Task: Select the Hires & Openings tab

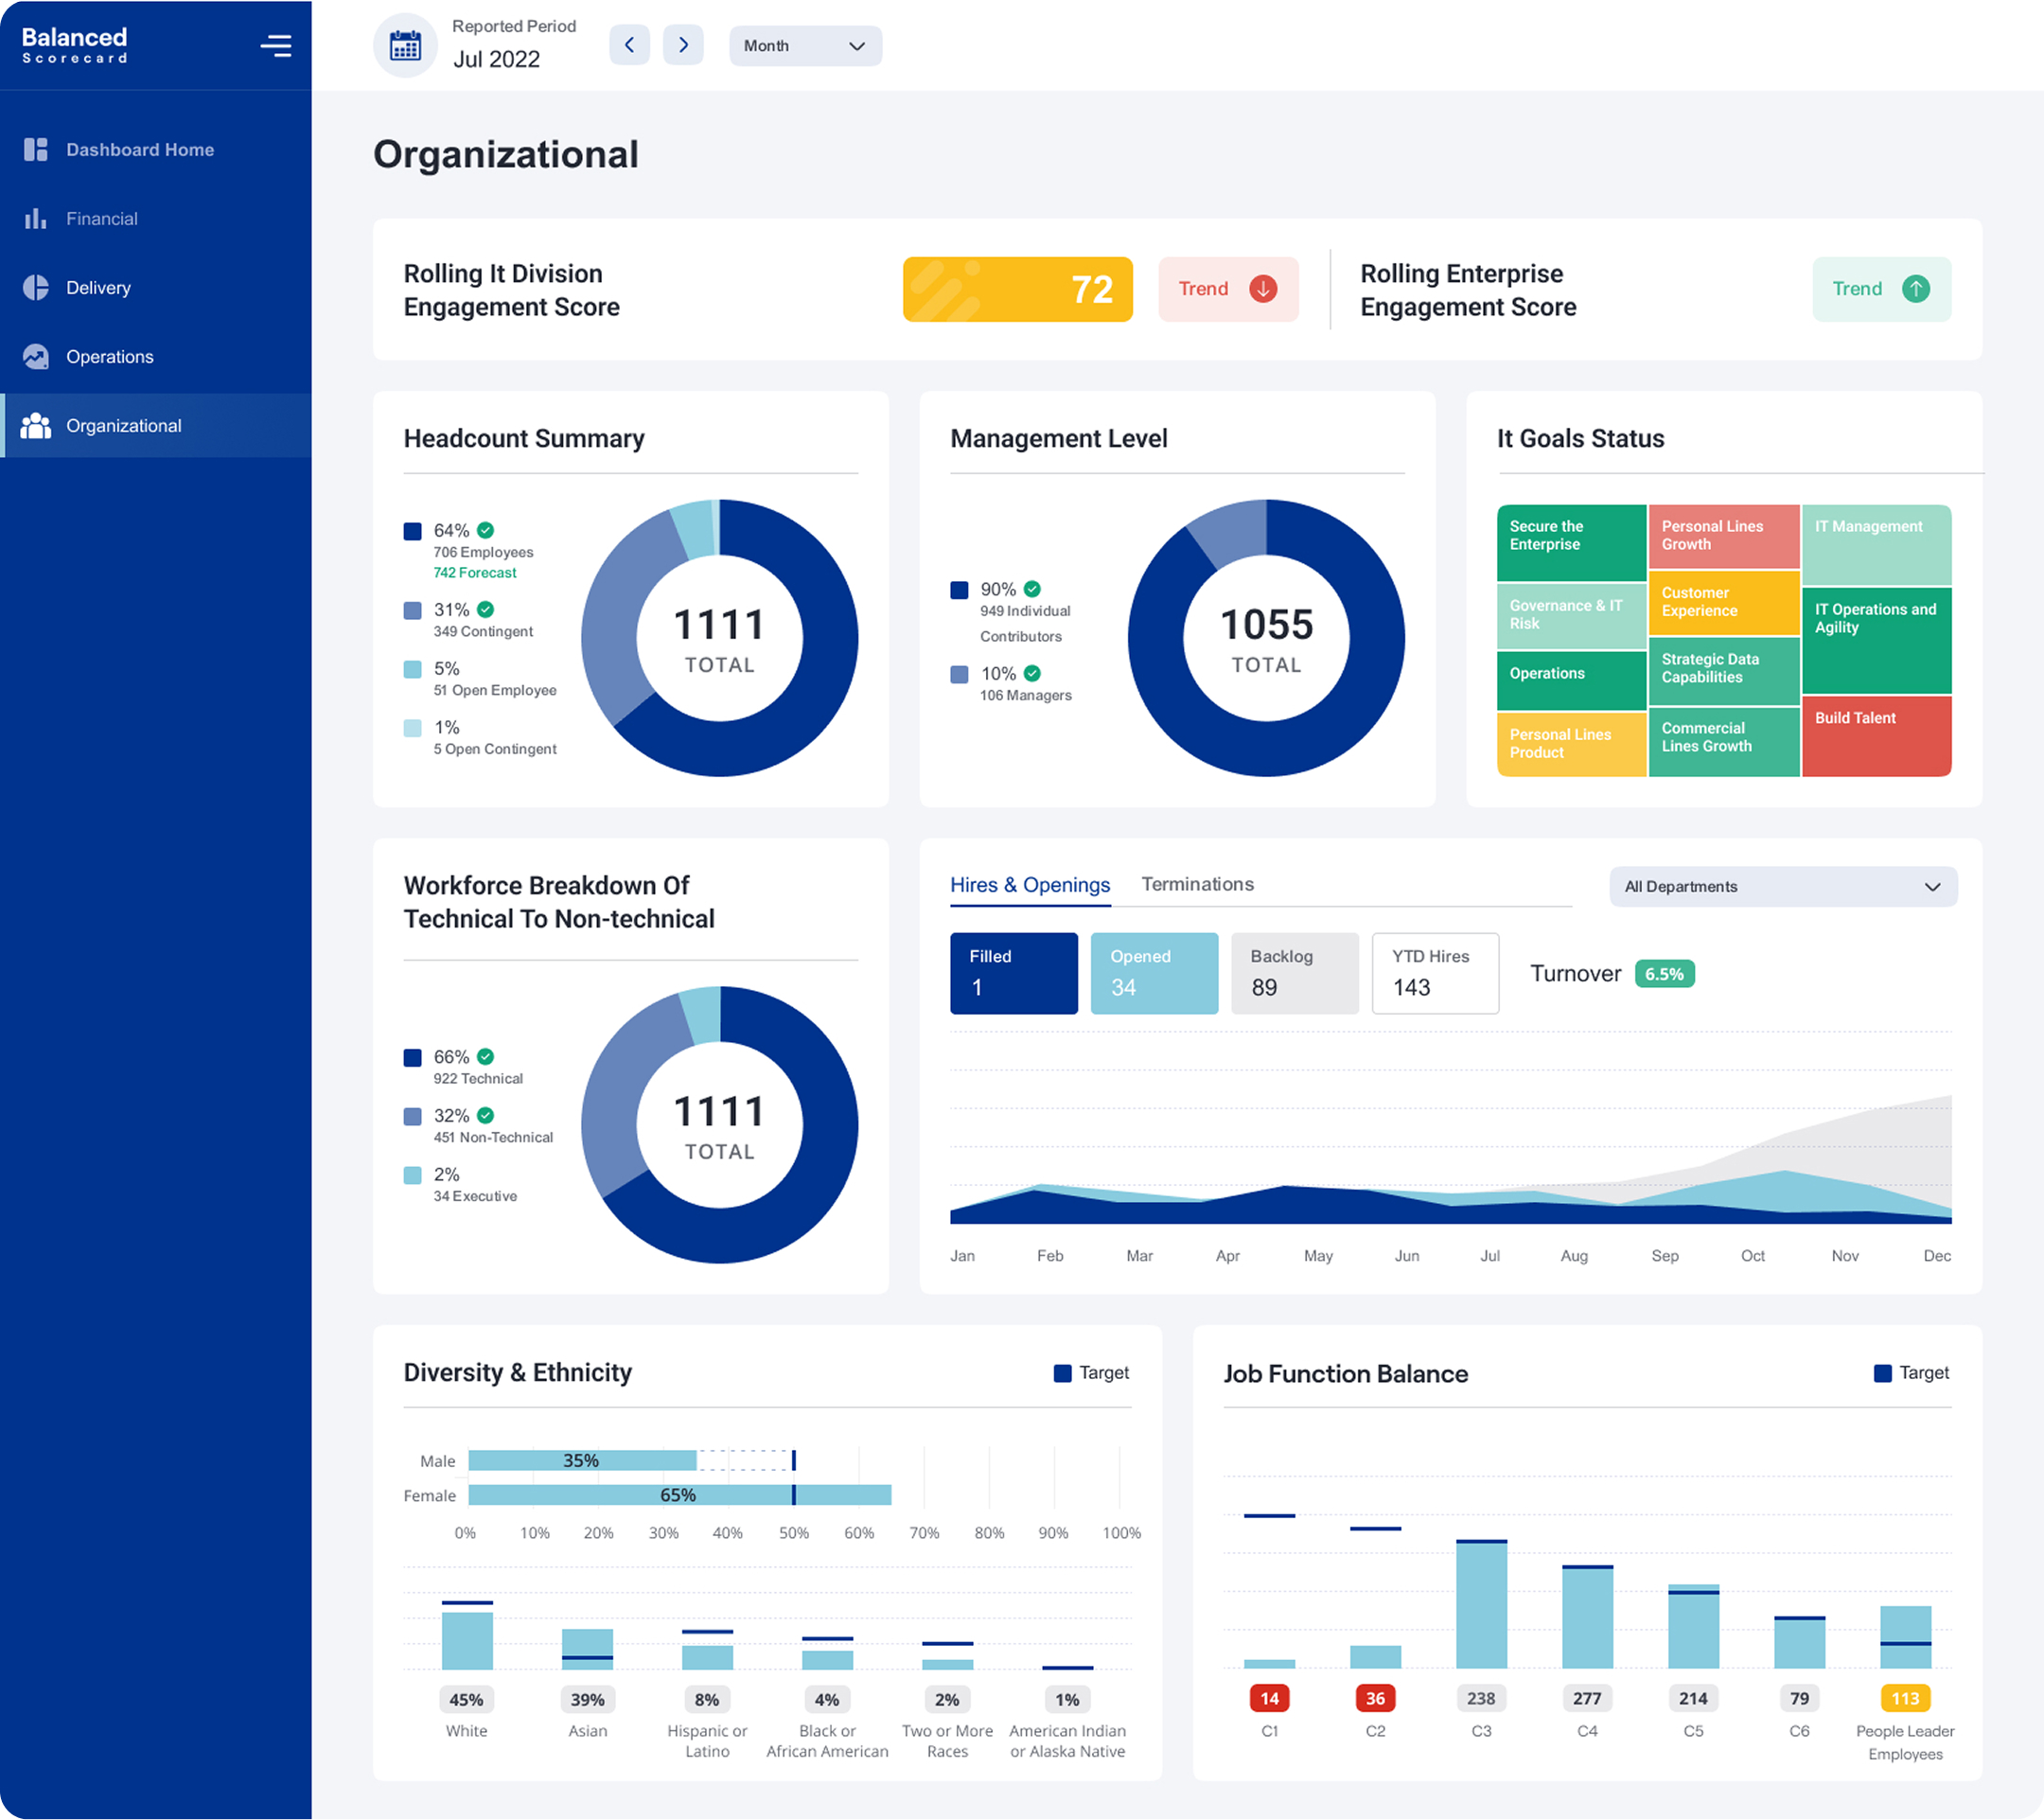Action: [x=1030, y=884]
